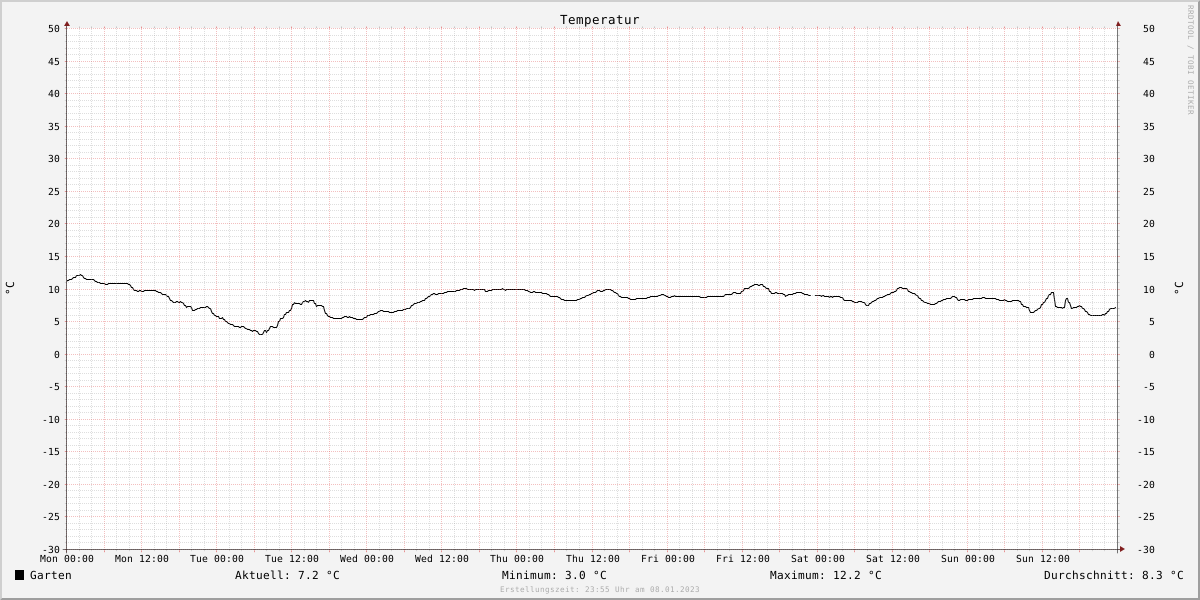Click the left axis '50' label
This screenshot has height=600, width=1200.
coord(54,29)
